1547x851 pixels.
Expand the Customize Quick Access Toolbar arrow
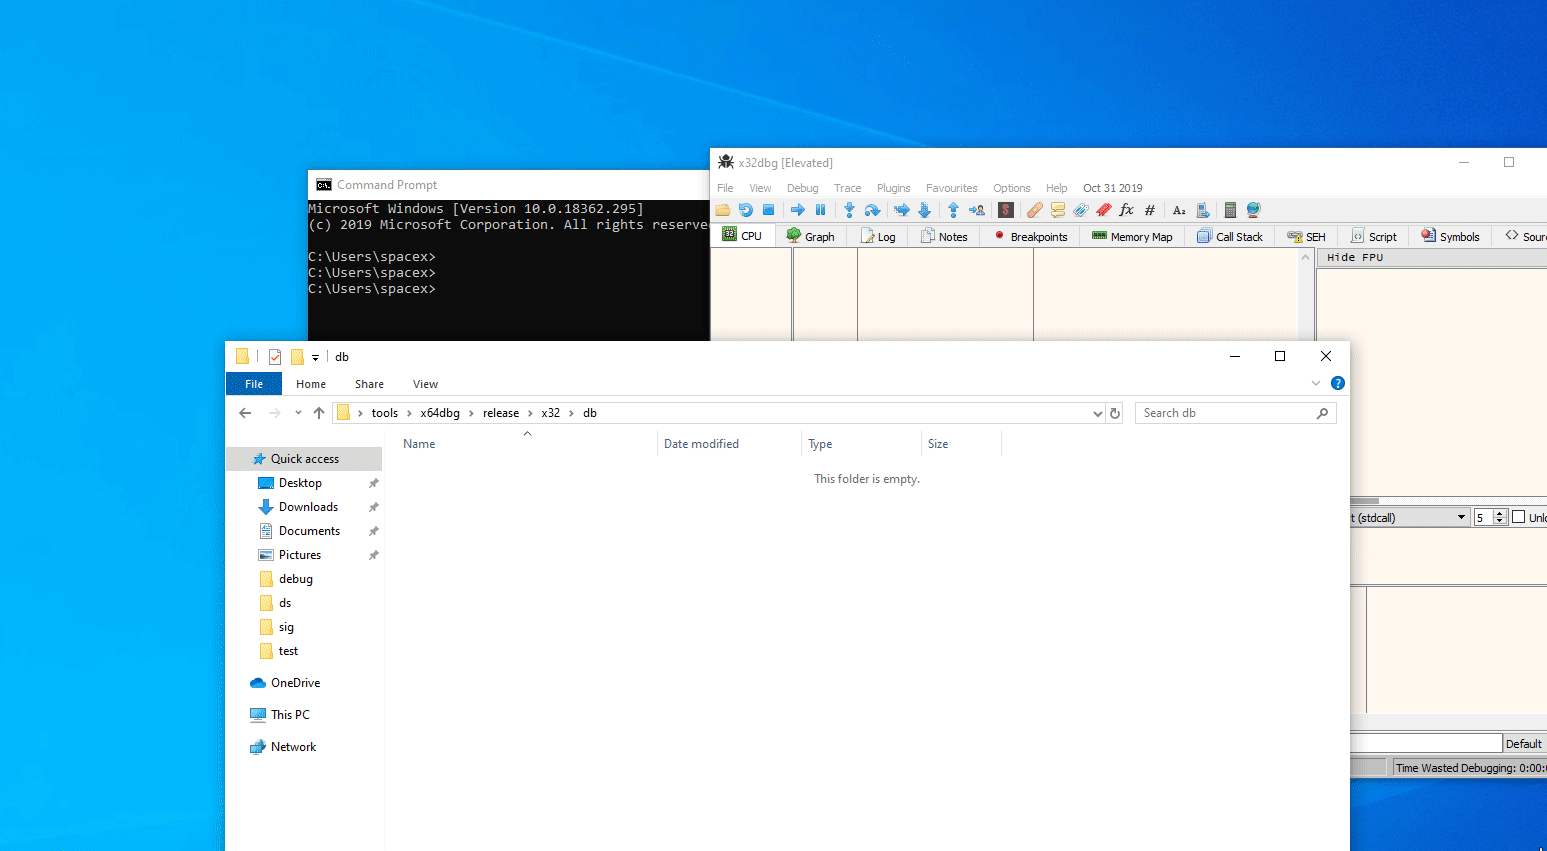click(315, 357)
